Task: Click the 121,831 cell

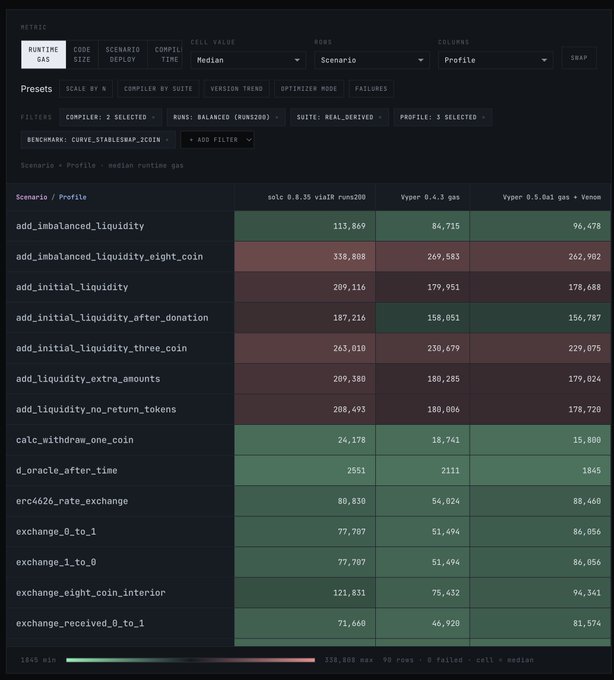Action: click(x=305, y=592)
